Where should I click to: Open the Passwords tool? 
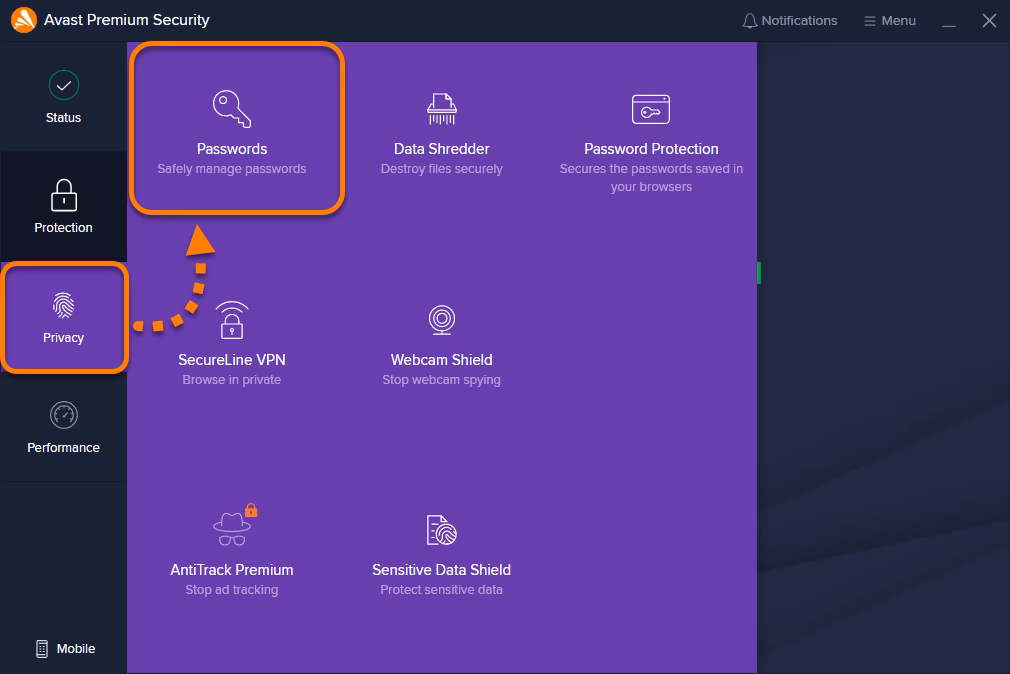click(231, 128)
